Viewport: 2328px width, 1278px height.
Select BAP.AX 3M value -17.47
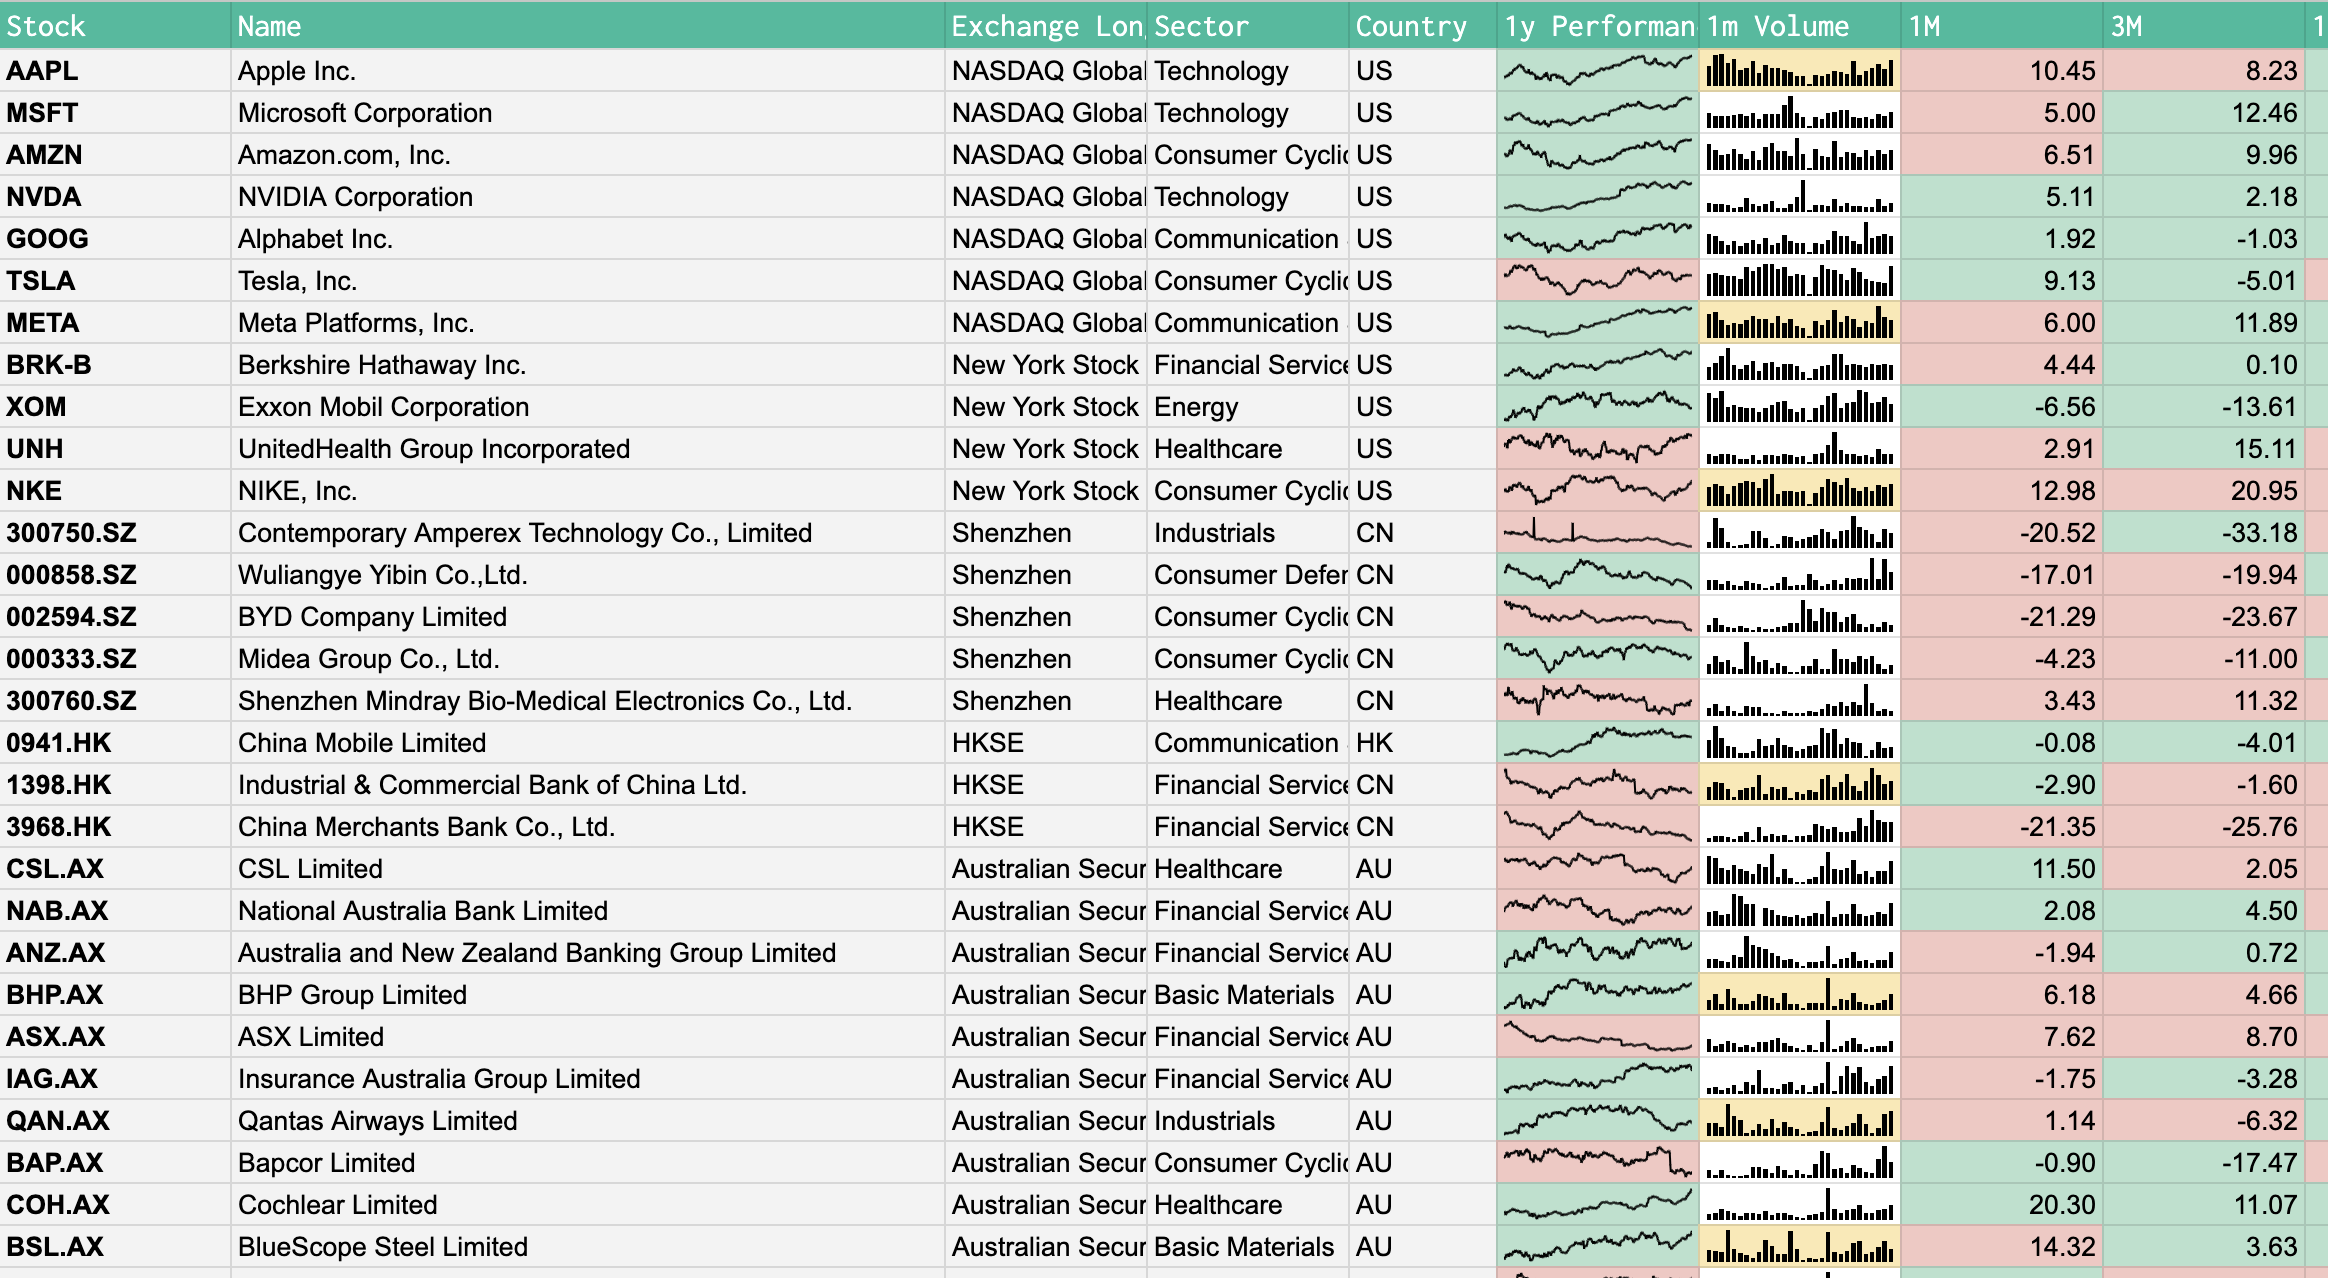click(2203, 1163)
